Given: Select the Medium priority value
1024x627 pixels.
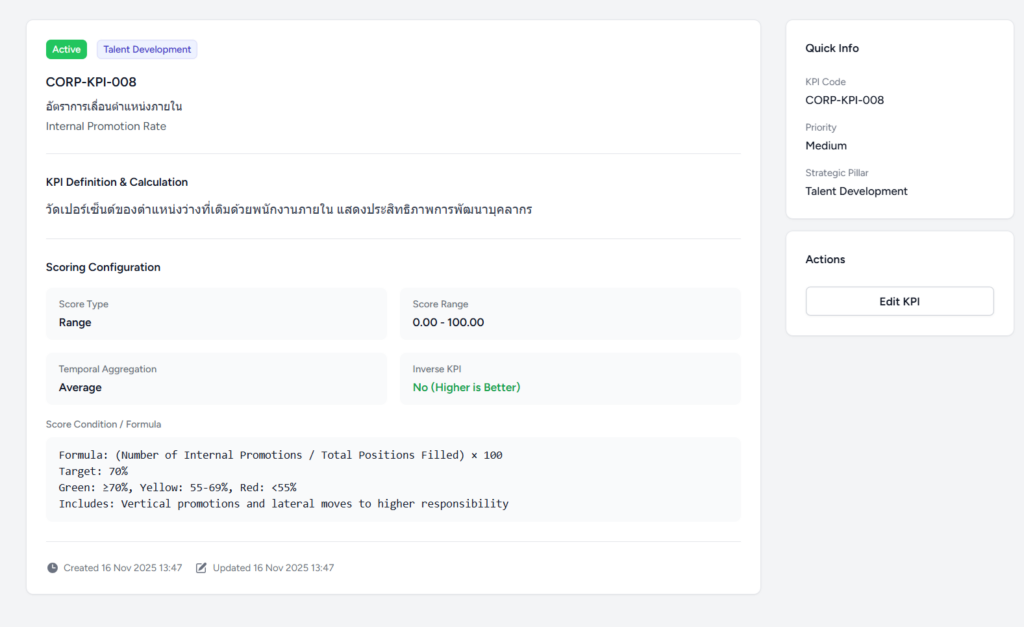Looking at the screenshot, I should click(x=826, y=146).
